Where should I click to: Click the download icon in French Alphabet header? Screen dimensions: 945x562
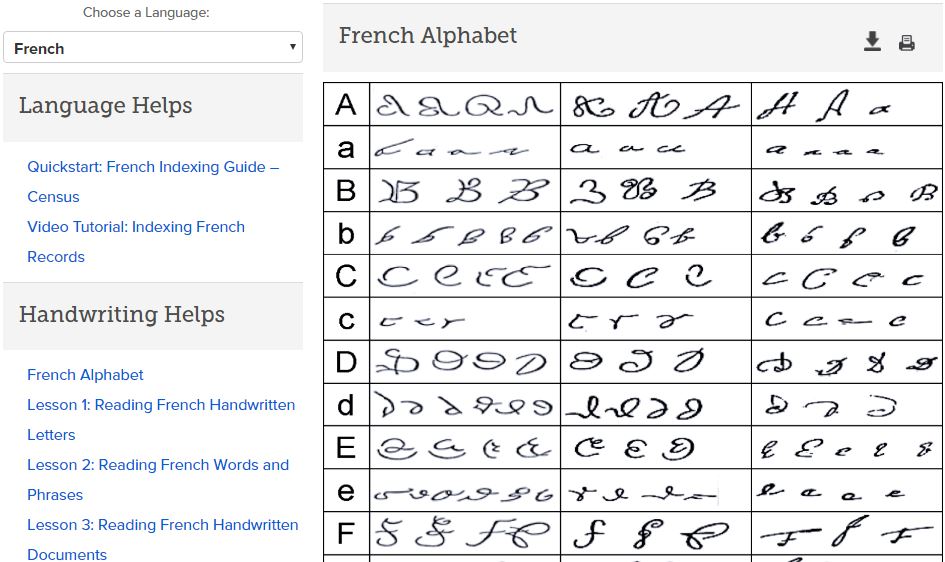pos(872,41)
